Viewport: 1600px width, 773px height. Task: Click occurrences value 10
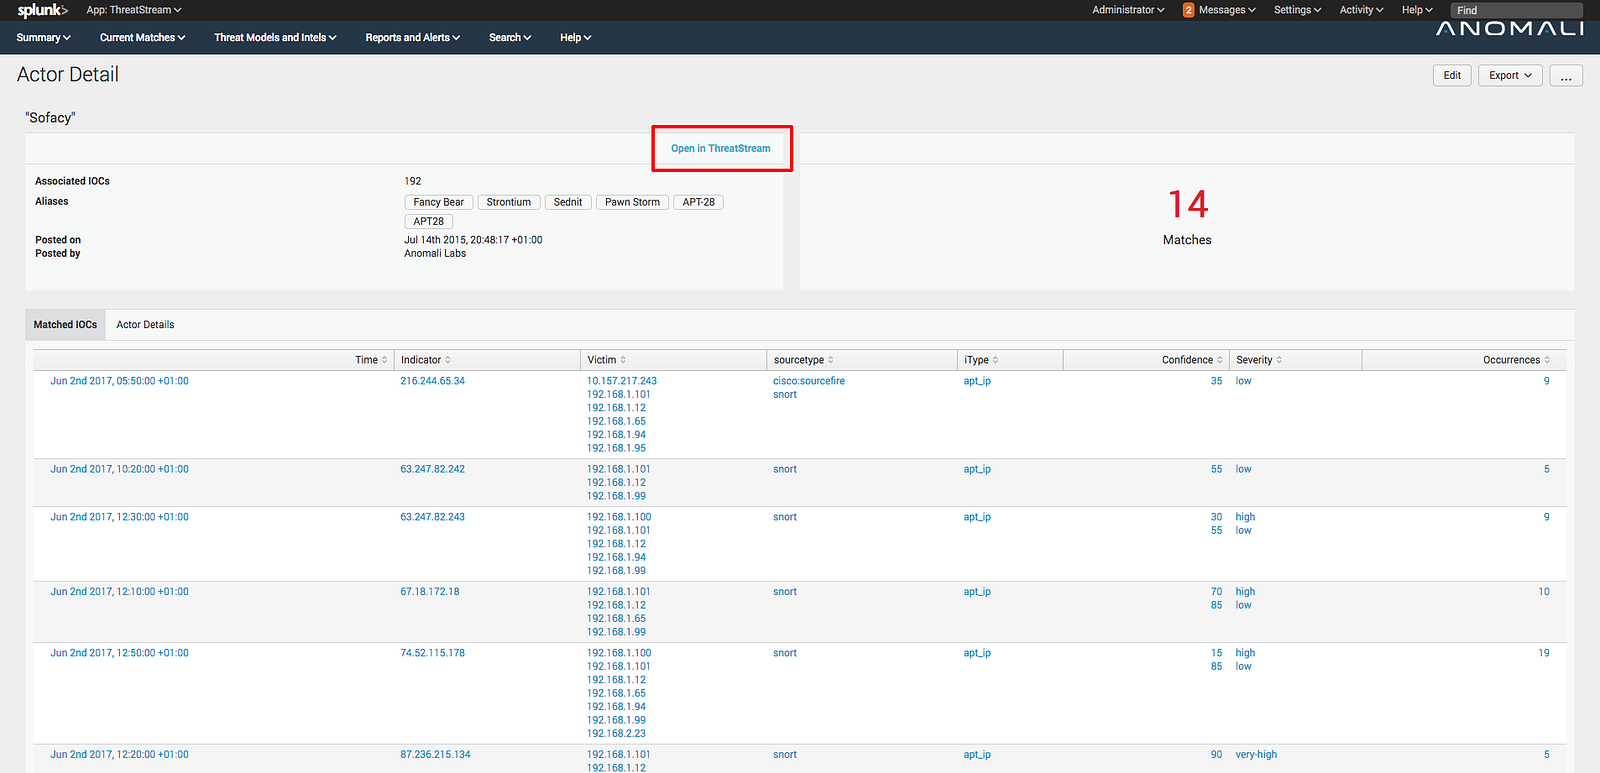(x=1544, y=592)
